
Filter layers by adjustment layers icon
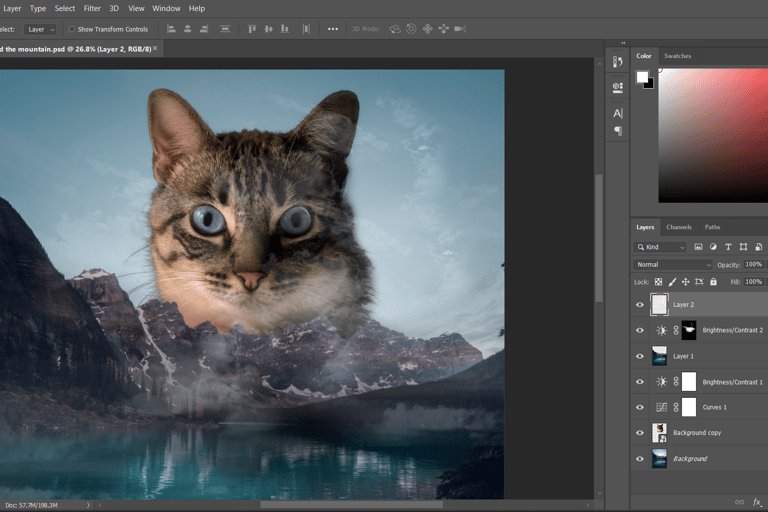(713, 247)
